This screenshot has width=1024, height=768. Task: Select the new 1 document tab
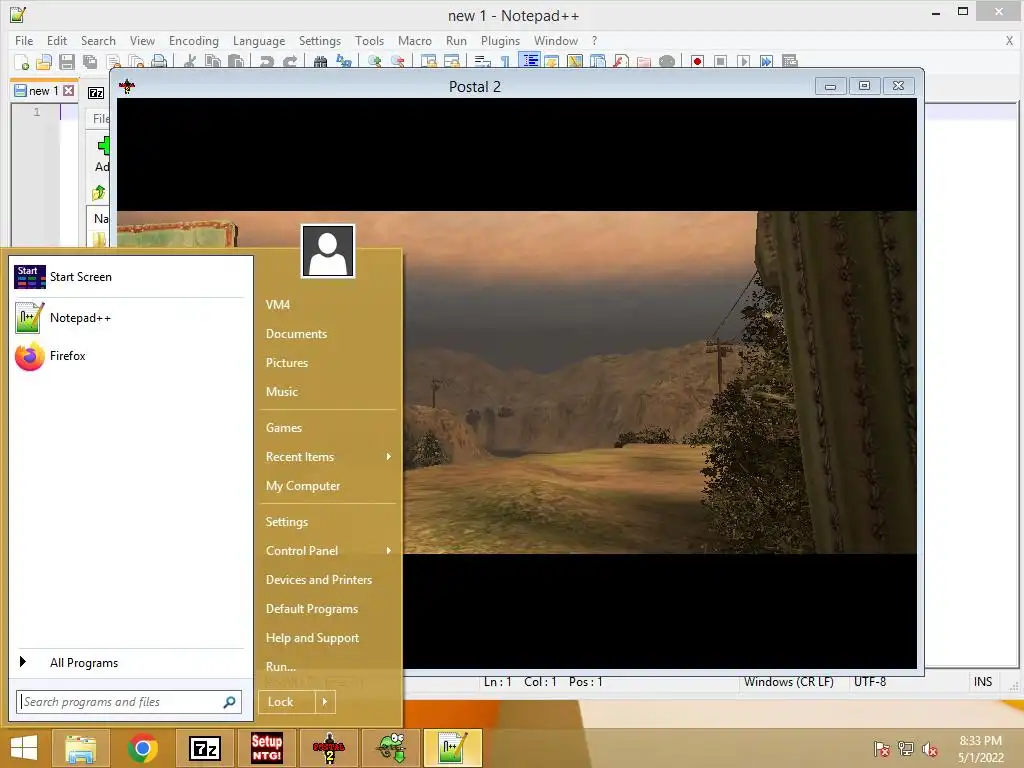coord(44,91)
